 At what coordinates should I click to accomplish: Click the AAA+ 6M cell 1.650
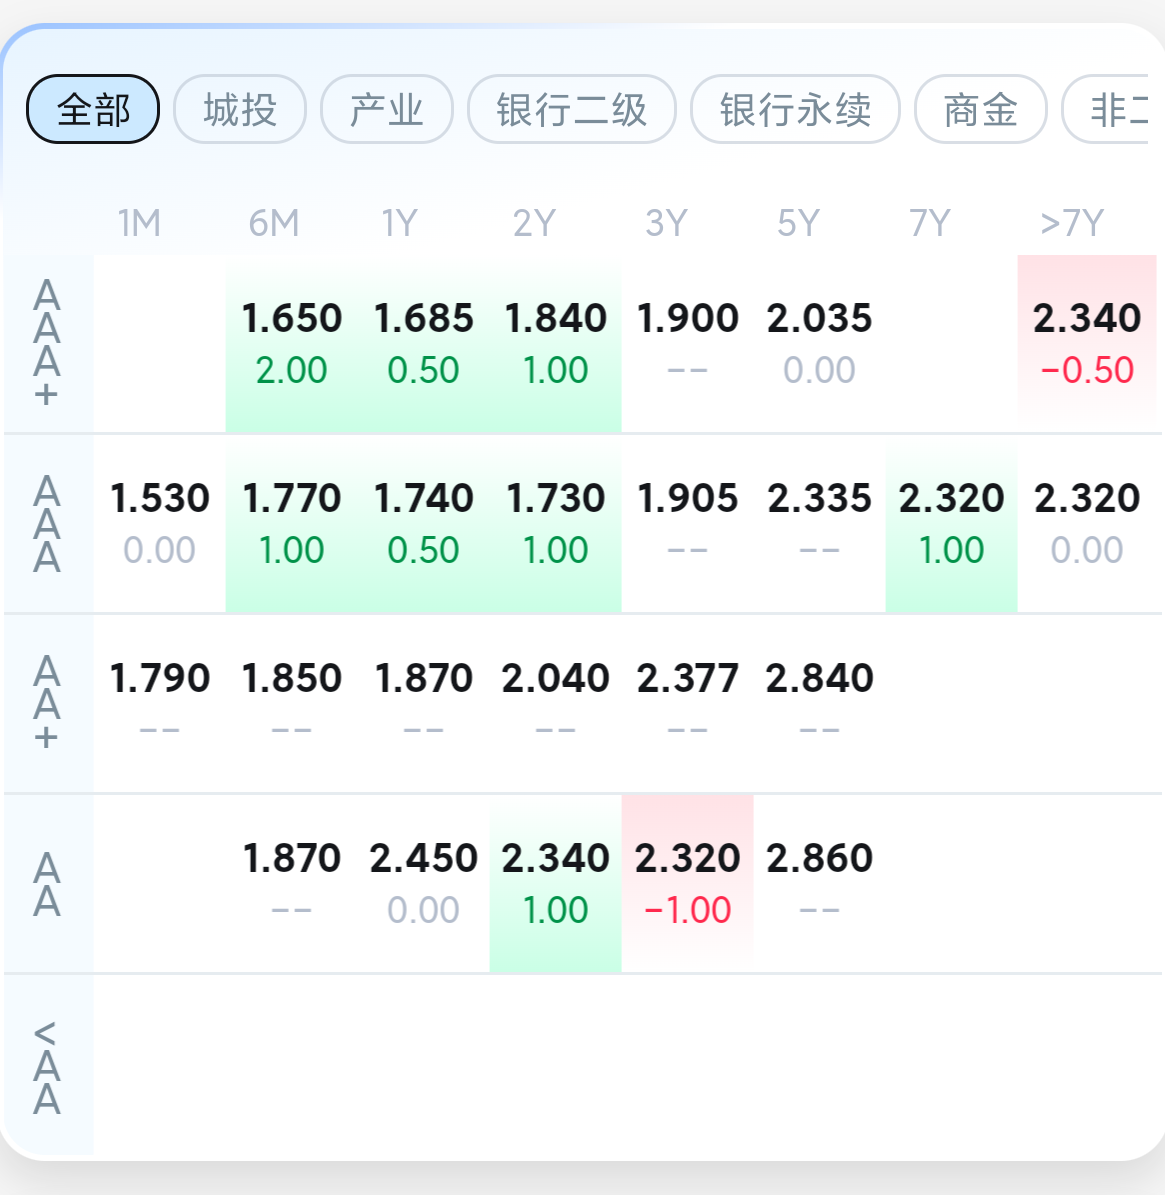pyautogui.click(x=292, y=344)
